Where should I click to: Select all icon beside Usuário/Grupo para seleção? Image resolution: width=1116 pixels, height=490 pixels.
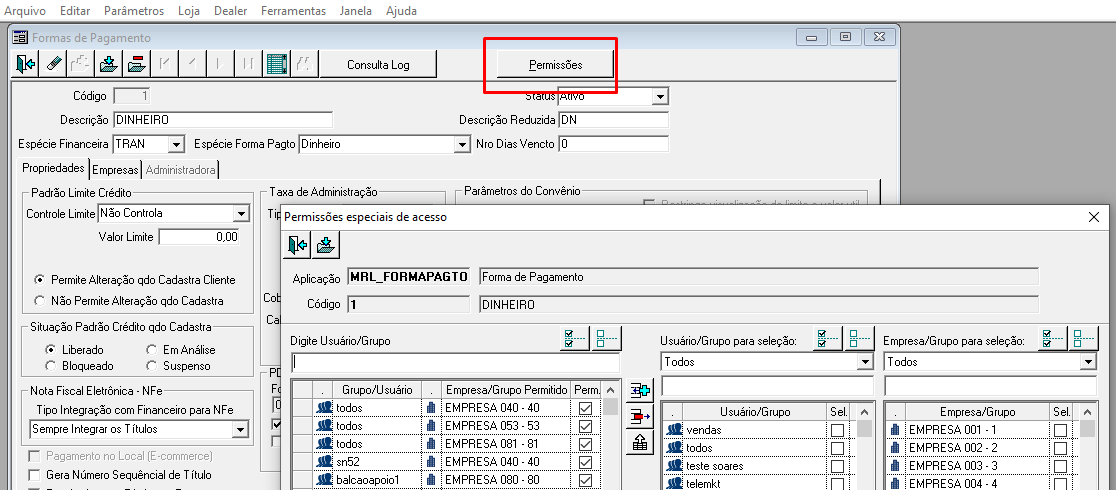pyautogui.click(x=828, y=338)
